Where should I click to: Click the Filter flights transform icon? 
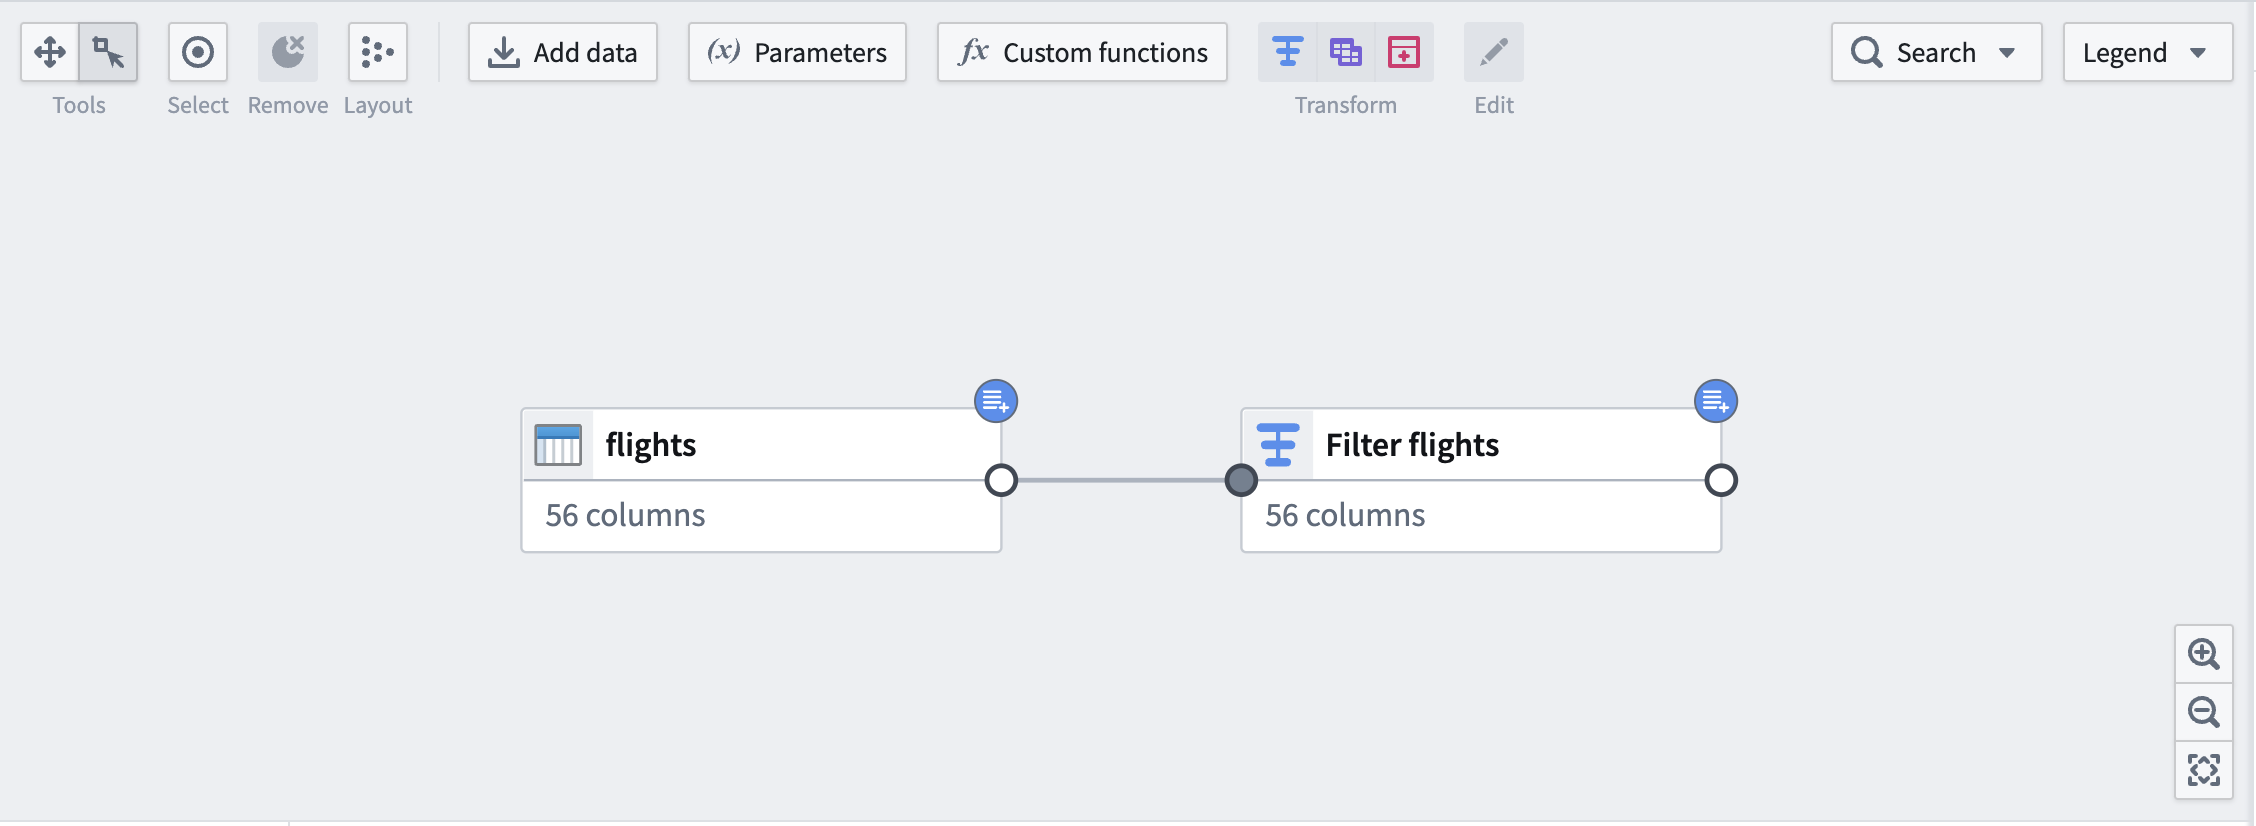[1278, 445]
